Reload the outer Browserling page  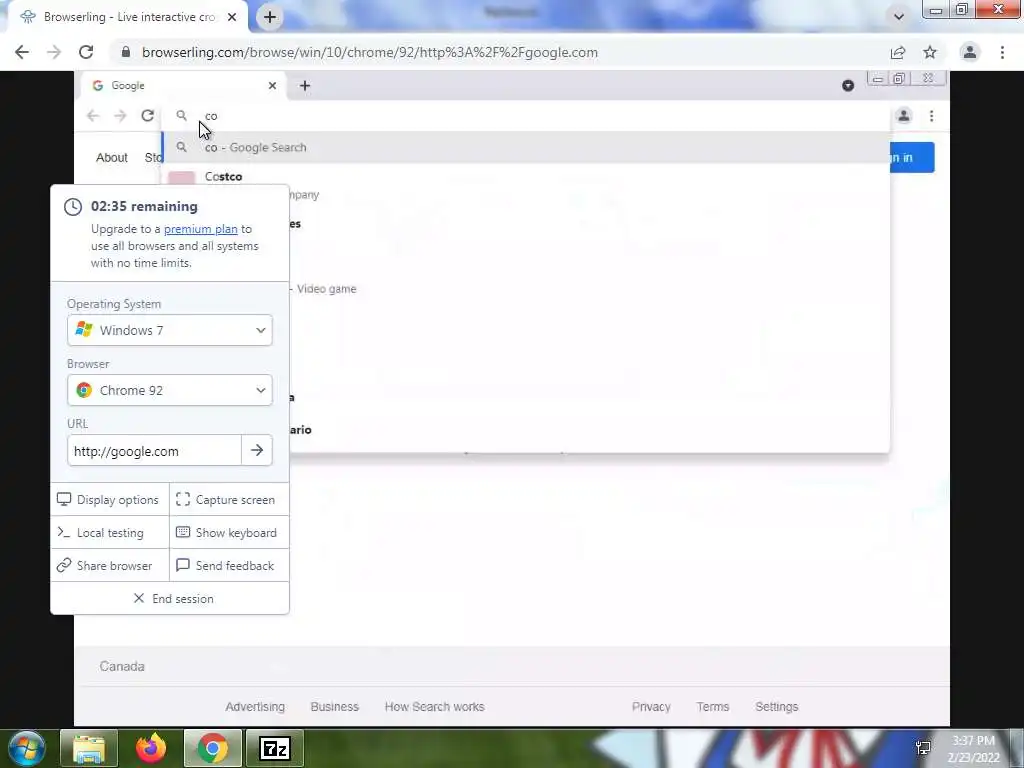tap(86, 52)
